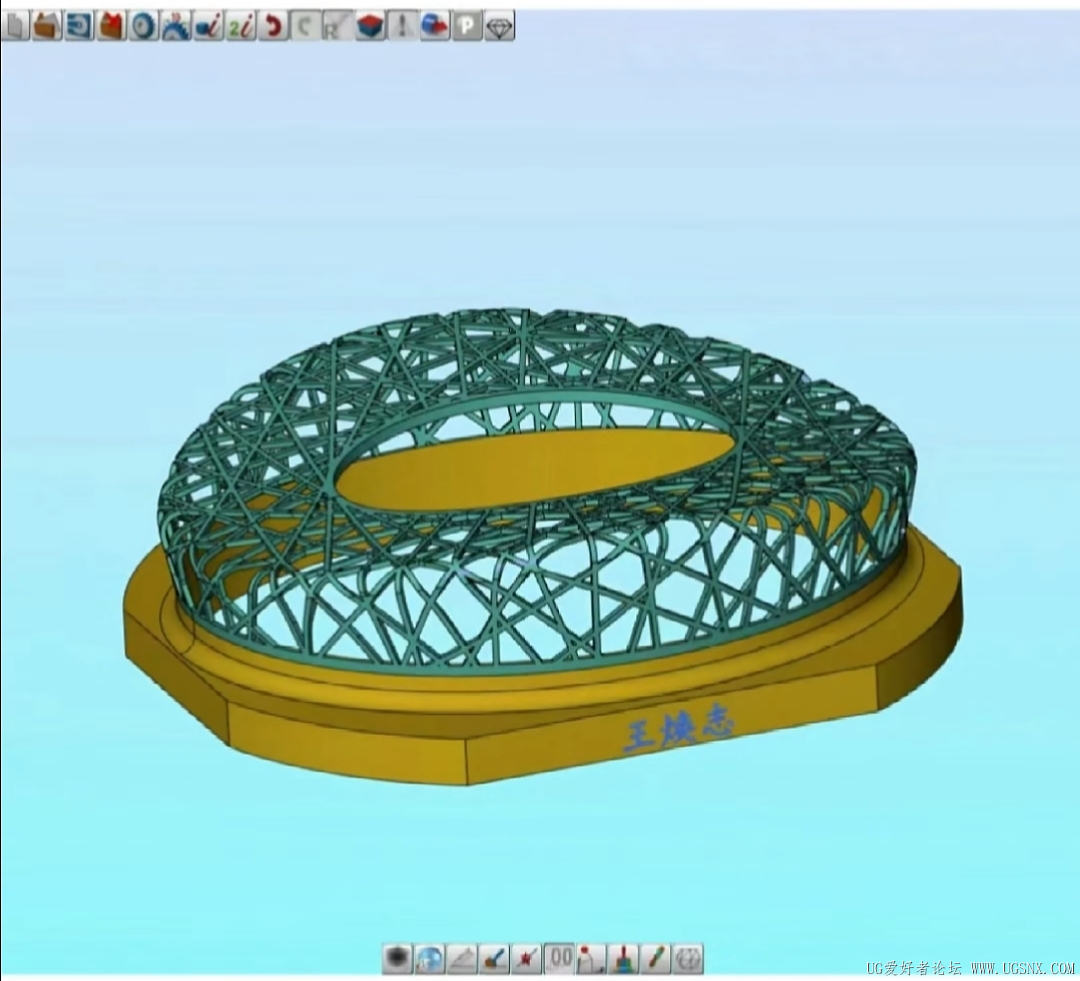The image size is (1080, 981).
Task: Click the grey exclamation mark icon
Action: [402, 27]
